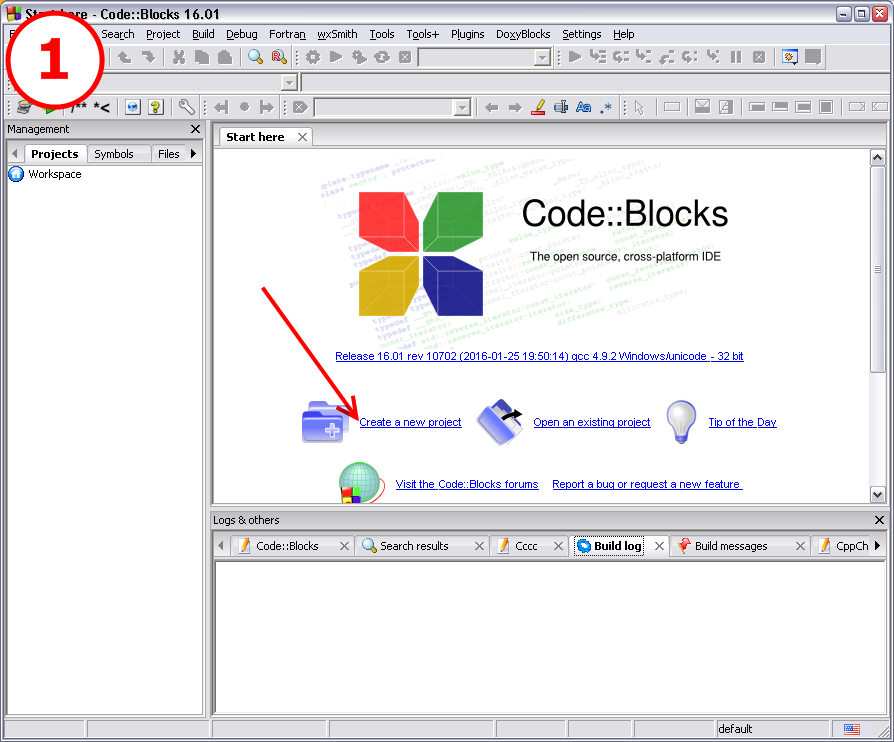Viewport: 894px width, 742px height.
Task: Click the Run play icon in build toolbar
Action: [336, 57]
